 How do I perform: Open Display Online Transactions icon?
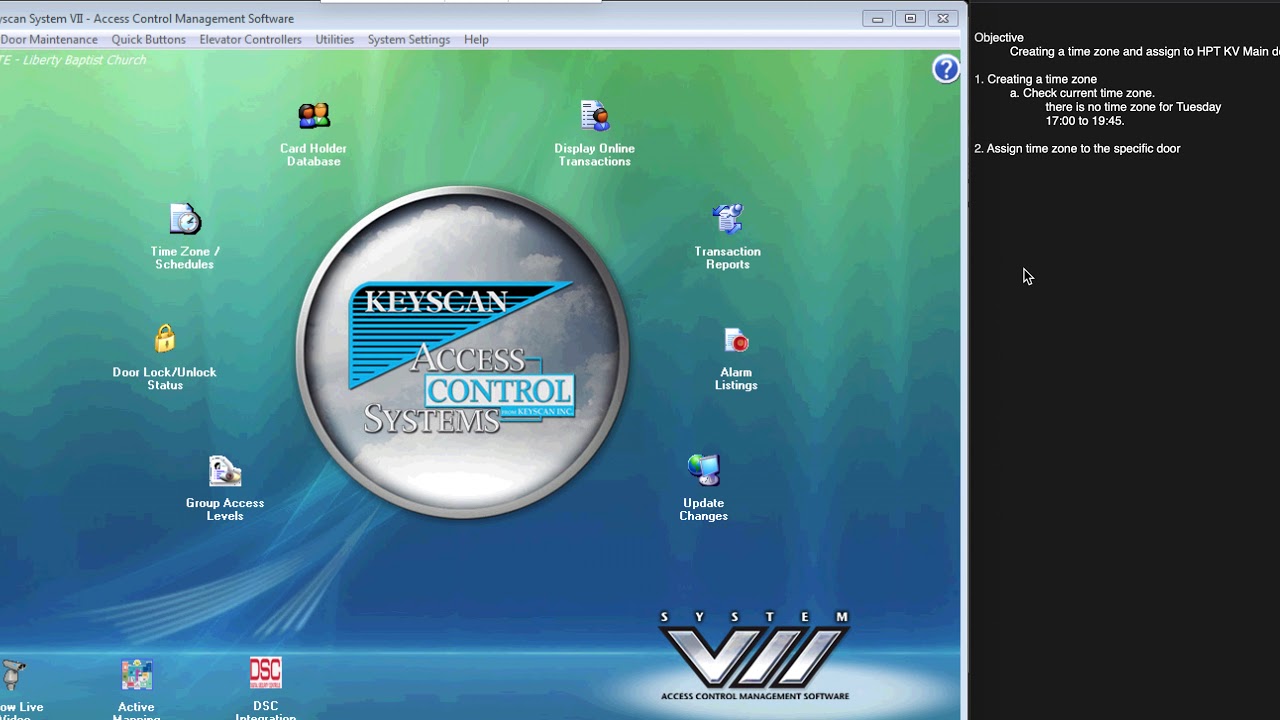click(595, 116)
